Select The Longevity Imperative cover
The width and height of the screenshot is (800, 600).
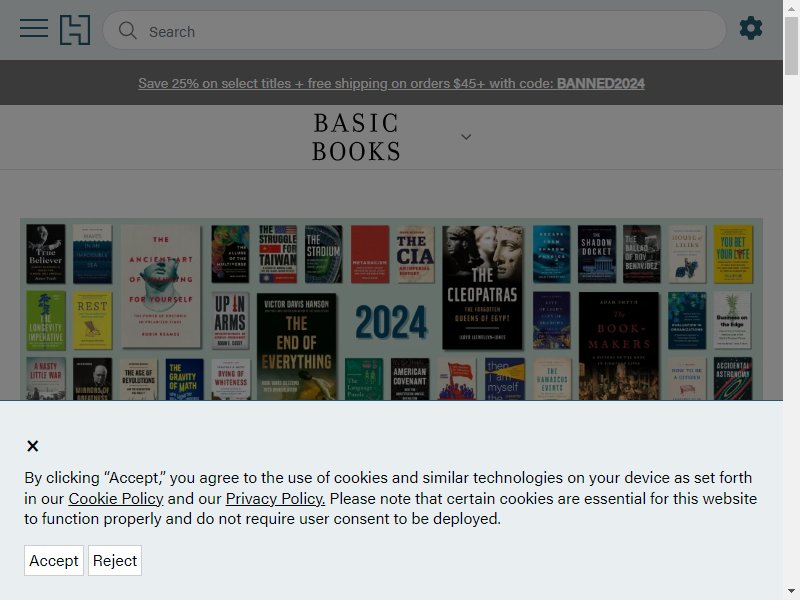[45, 320]
